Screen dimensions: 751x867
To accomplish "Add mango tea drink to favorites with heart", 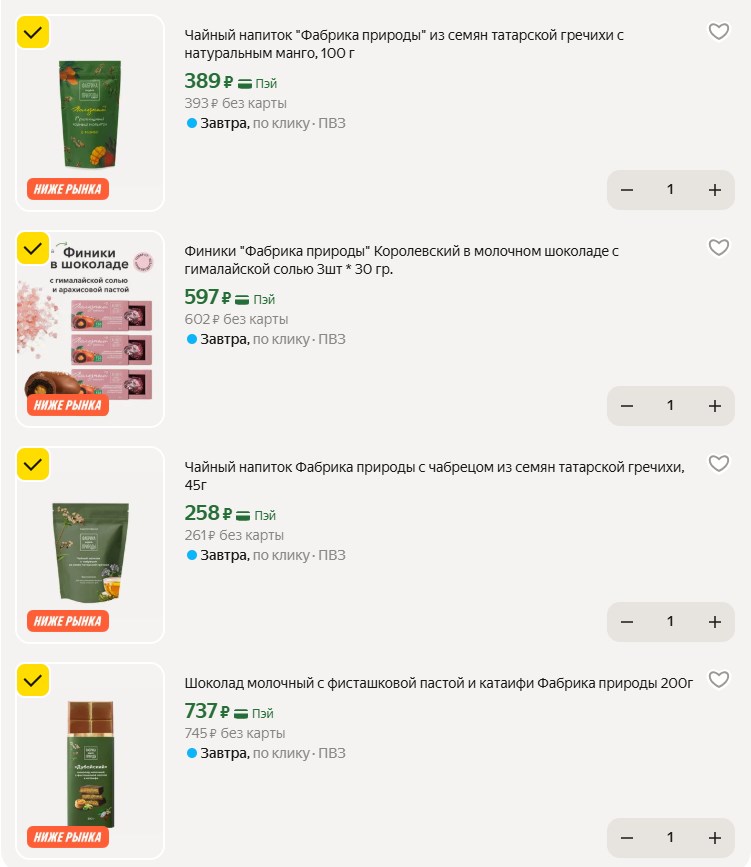I will (718, 32).
